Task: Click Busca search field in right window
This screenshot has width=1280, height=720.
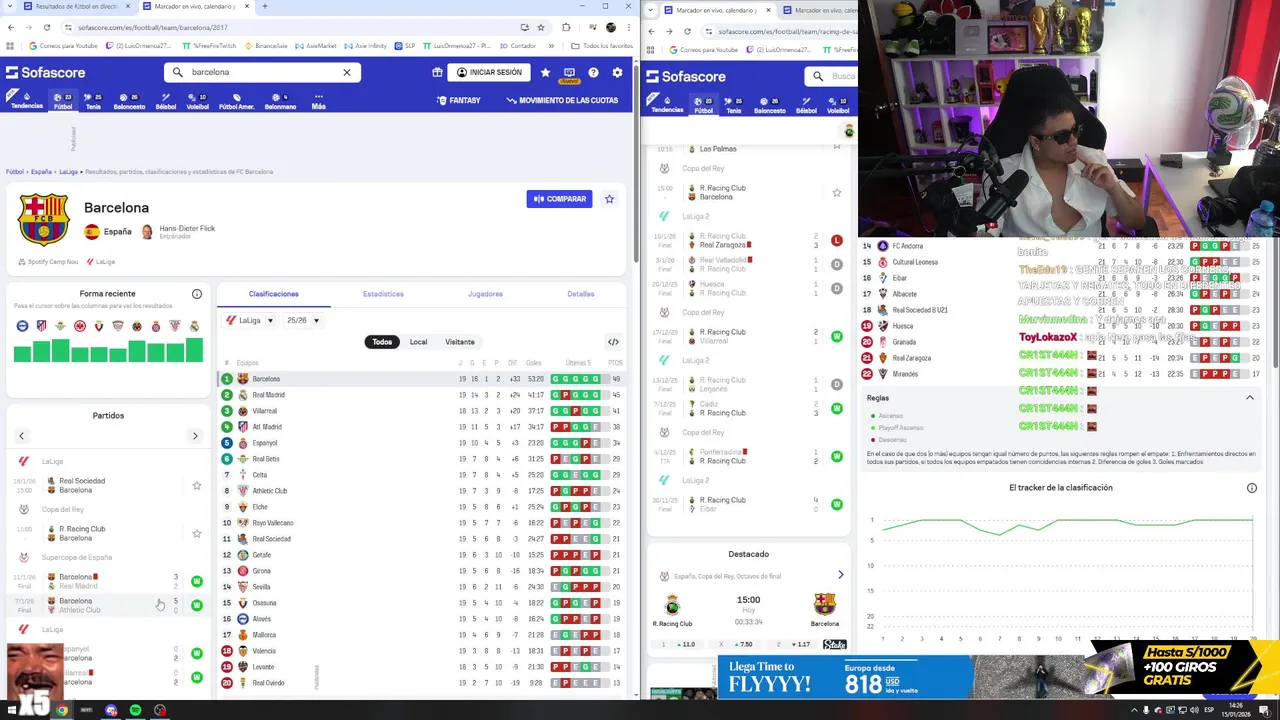Action: pos(831,76)
